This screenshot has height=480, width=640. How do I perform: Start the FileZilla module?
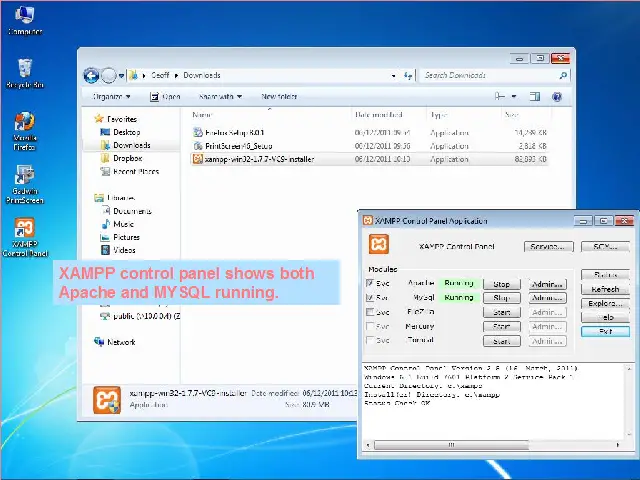tap(502, 312)
